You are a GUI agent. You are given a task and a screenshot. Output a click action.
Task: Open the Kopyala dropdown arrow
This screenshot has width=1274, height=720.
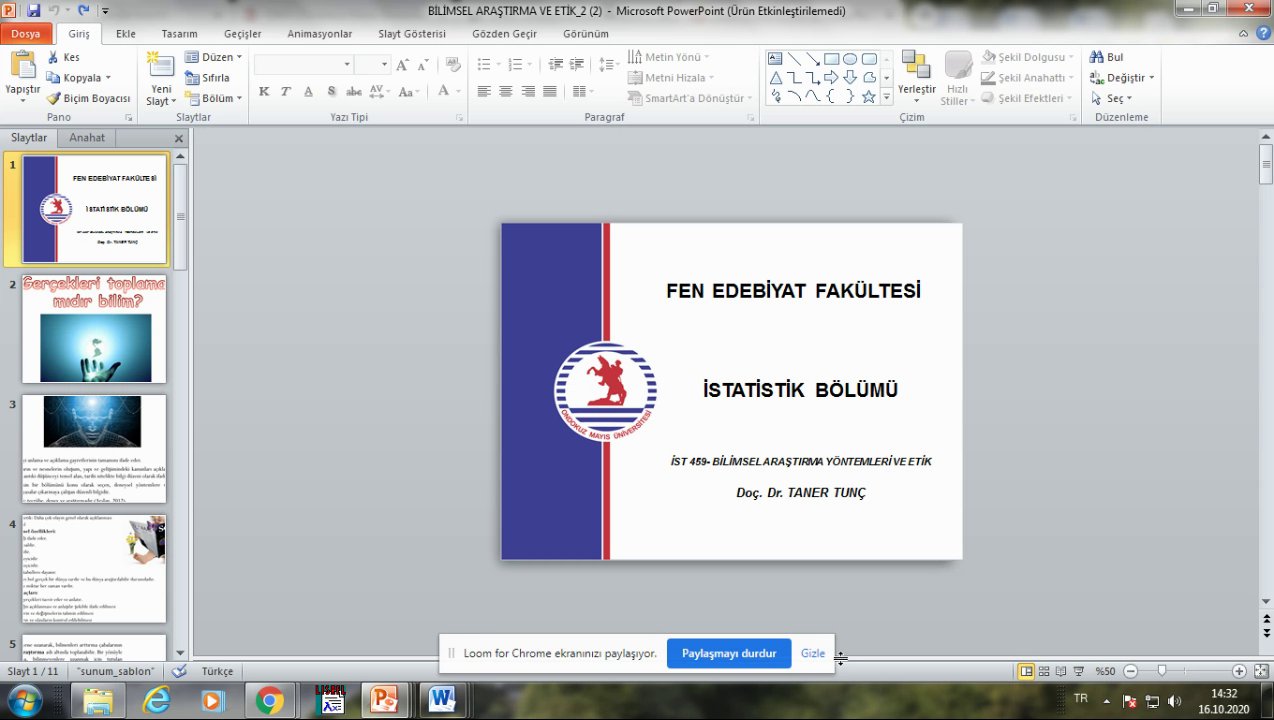coord(108,78)
